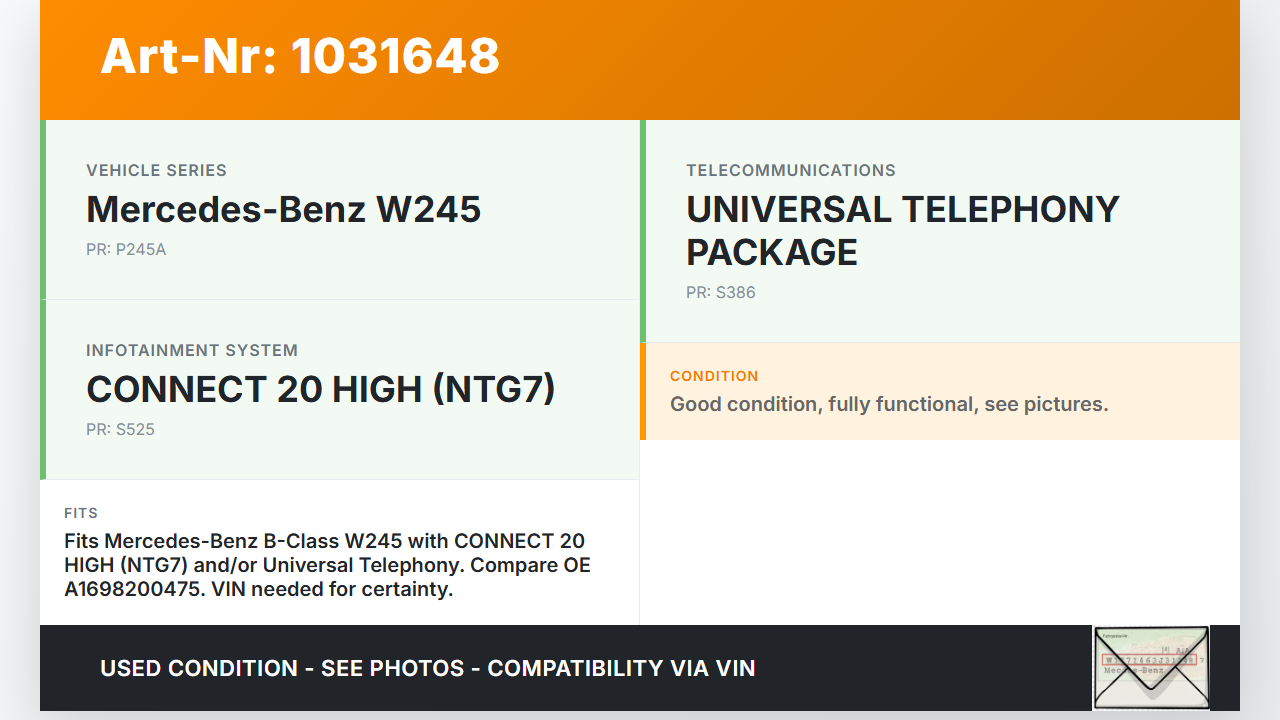
Task: Click the fits description mentioning OE A1698200475
Action: (327, 565)
